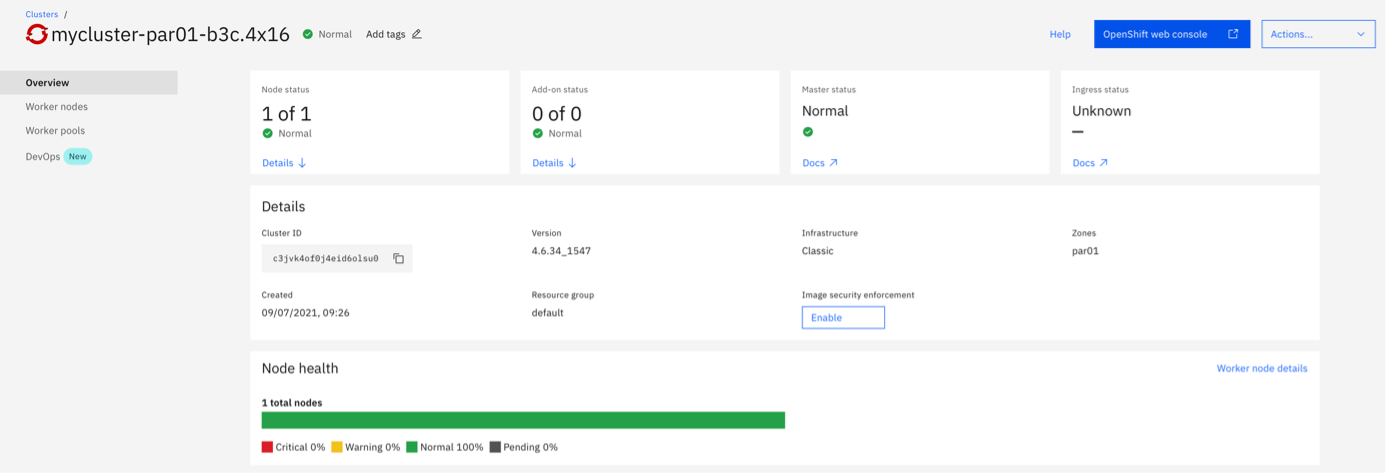
Task: Open the DevOps section
Action: (x=43, y=157)
